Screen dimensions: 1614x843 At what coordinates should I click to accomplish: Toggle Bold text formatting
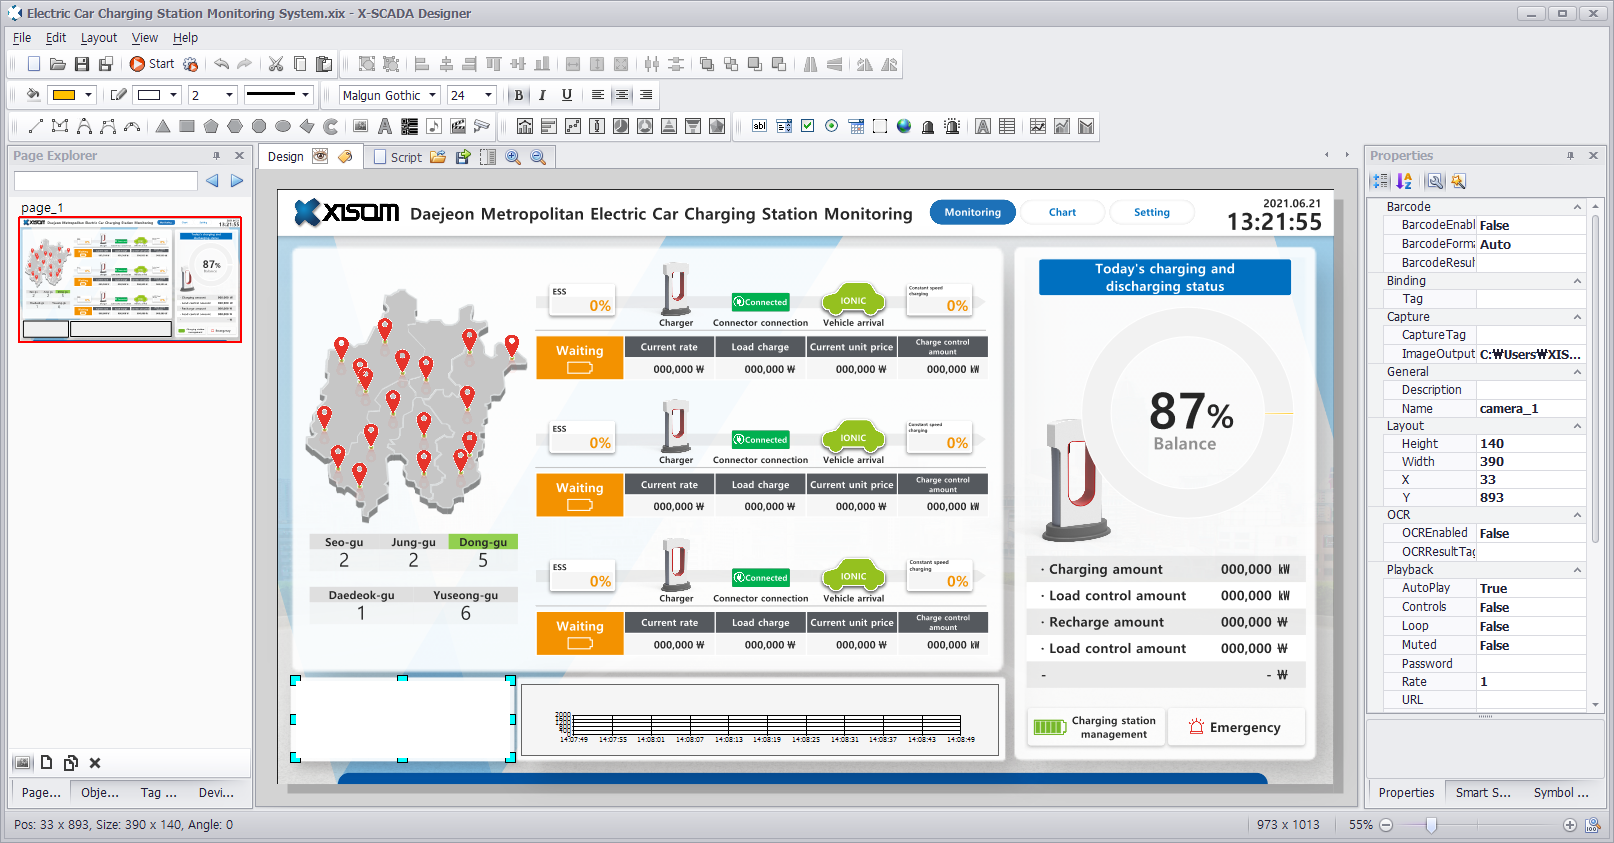[x=518, y=95]
